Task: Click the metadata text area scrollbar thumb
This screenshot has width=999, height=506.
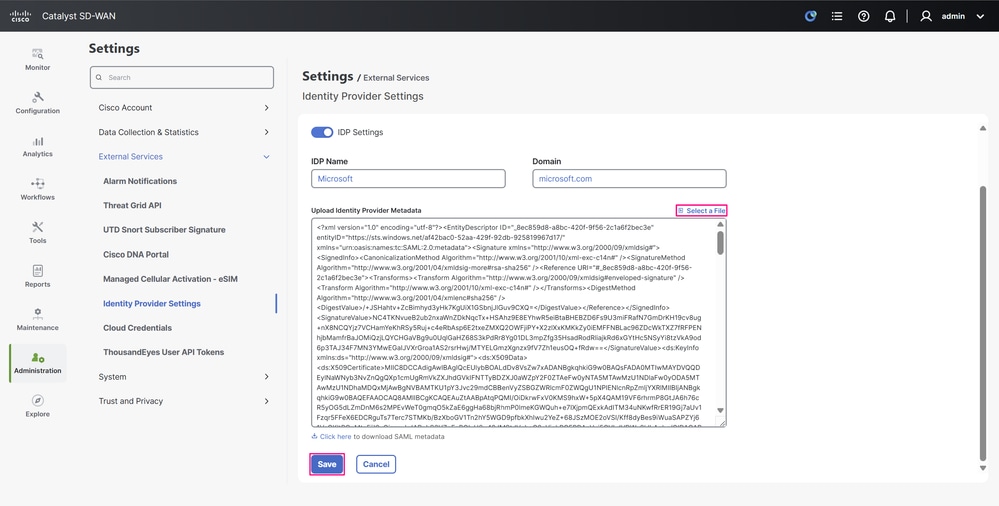Action: point(721,243)
